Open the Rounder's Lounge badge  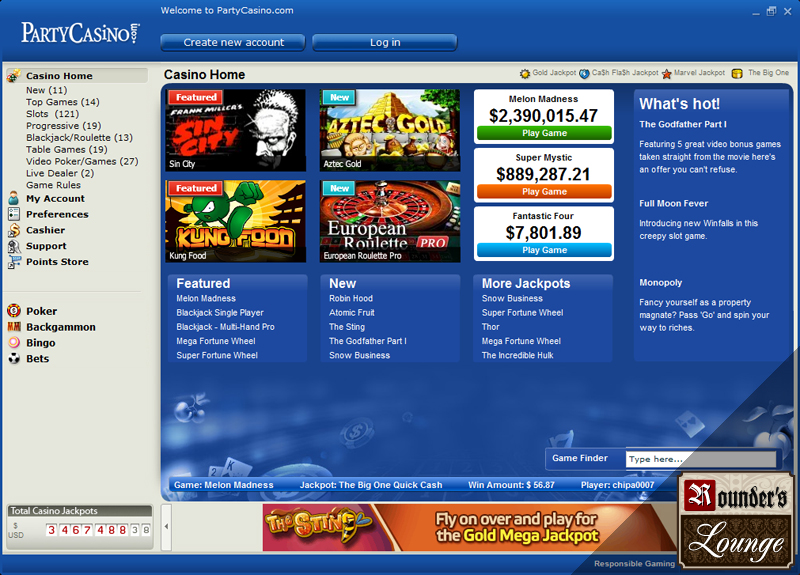coord(736,521)
